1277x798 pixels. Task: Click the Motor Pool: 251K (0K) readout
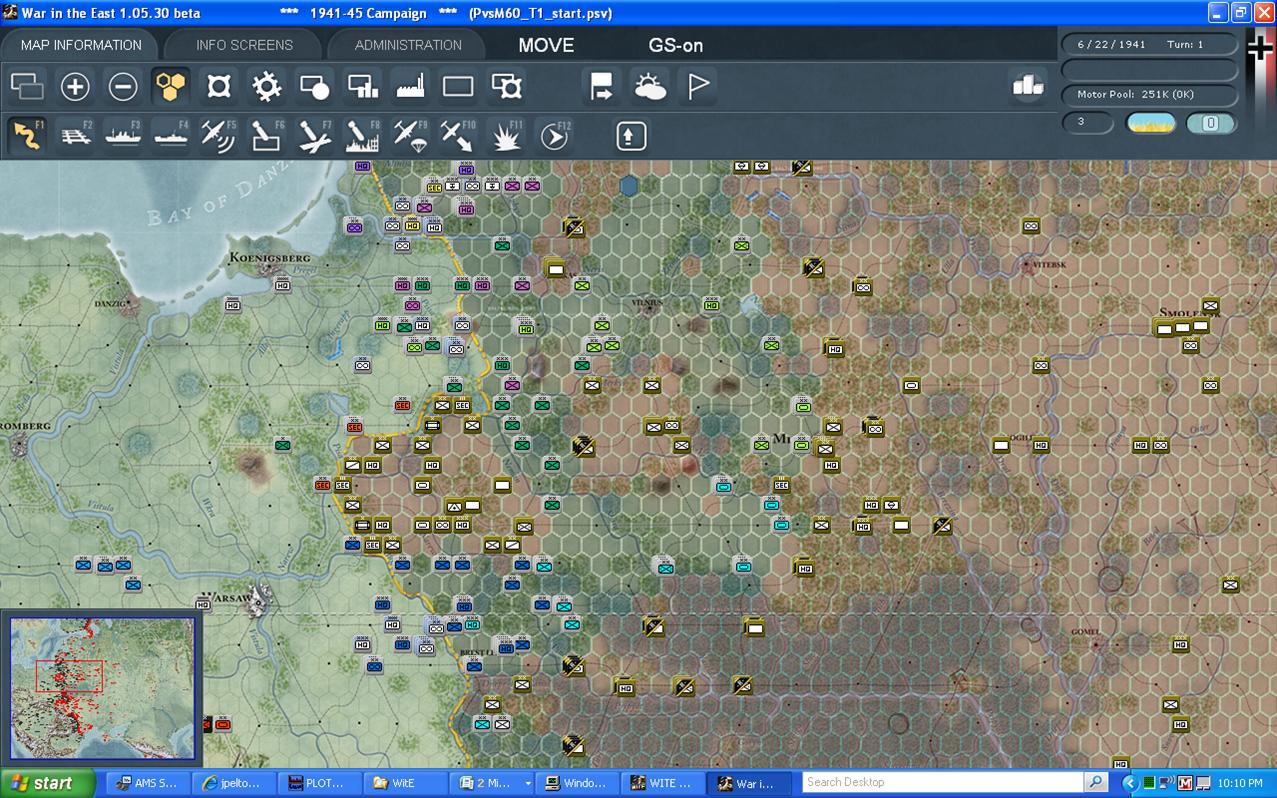click(1149, 94)
